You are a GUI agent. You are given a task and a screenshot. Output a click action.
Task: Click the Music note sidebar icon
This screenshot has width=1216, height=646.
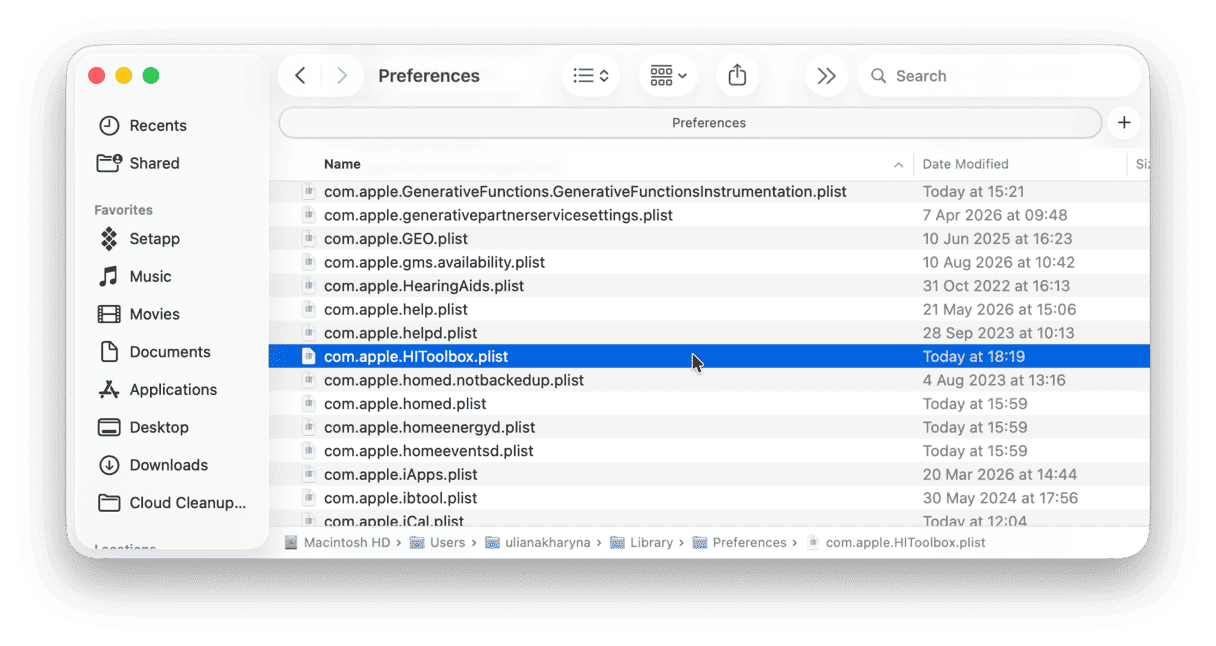click(109, 277)
